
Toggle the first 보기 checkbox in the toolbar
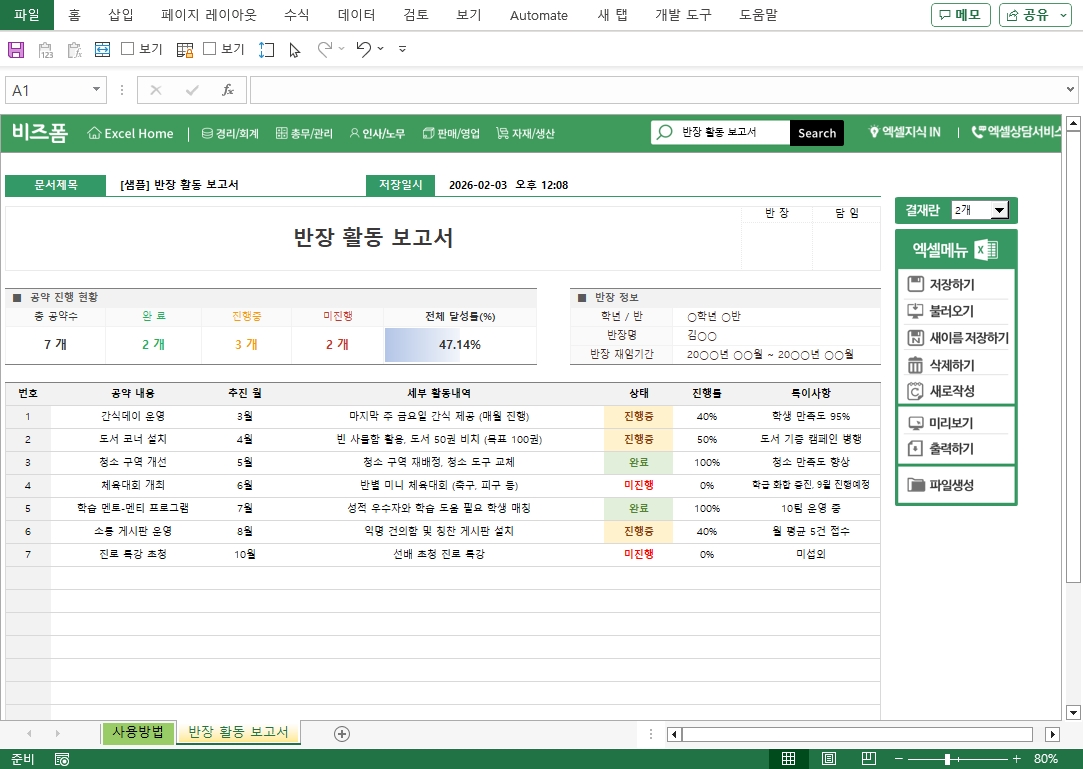(x=128, y=49)
